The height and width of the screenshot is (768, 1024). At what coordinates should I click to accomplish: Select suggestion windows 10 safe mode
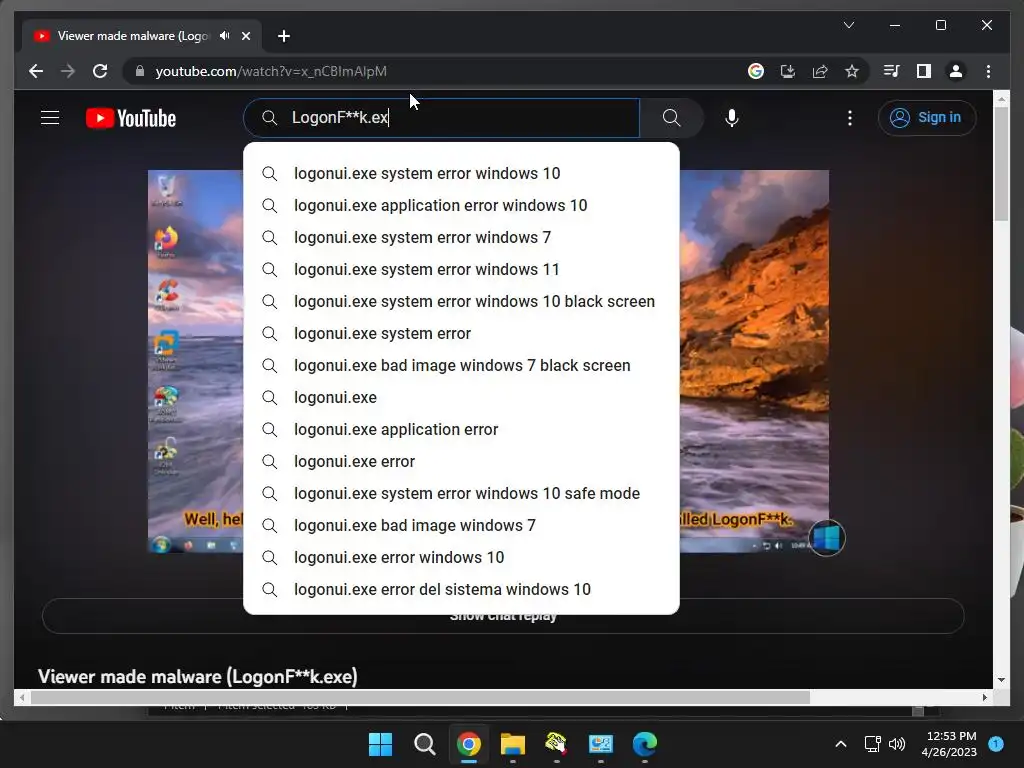[461, 493]
